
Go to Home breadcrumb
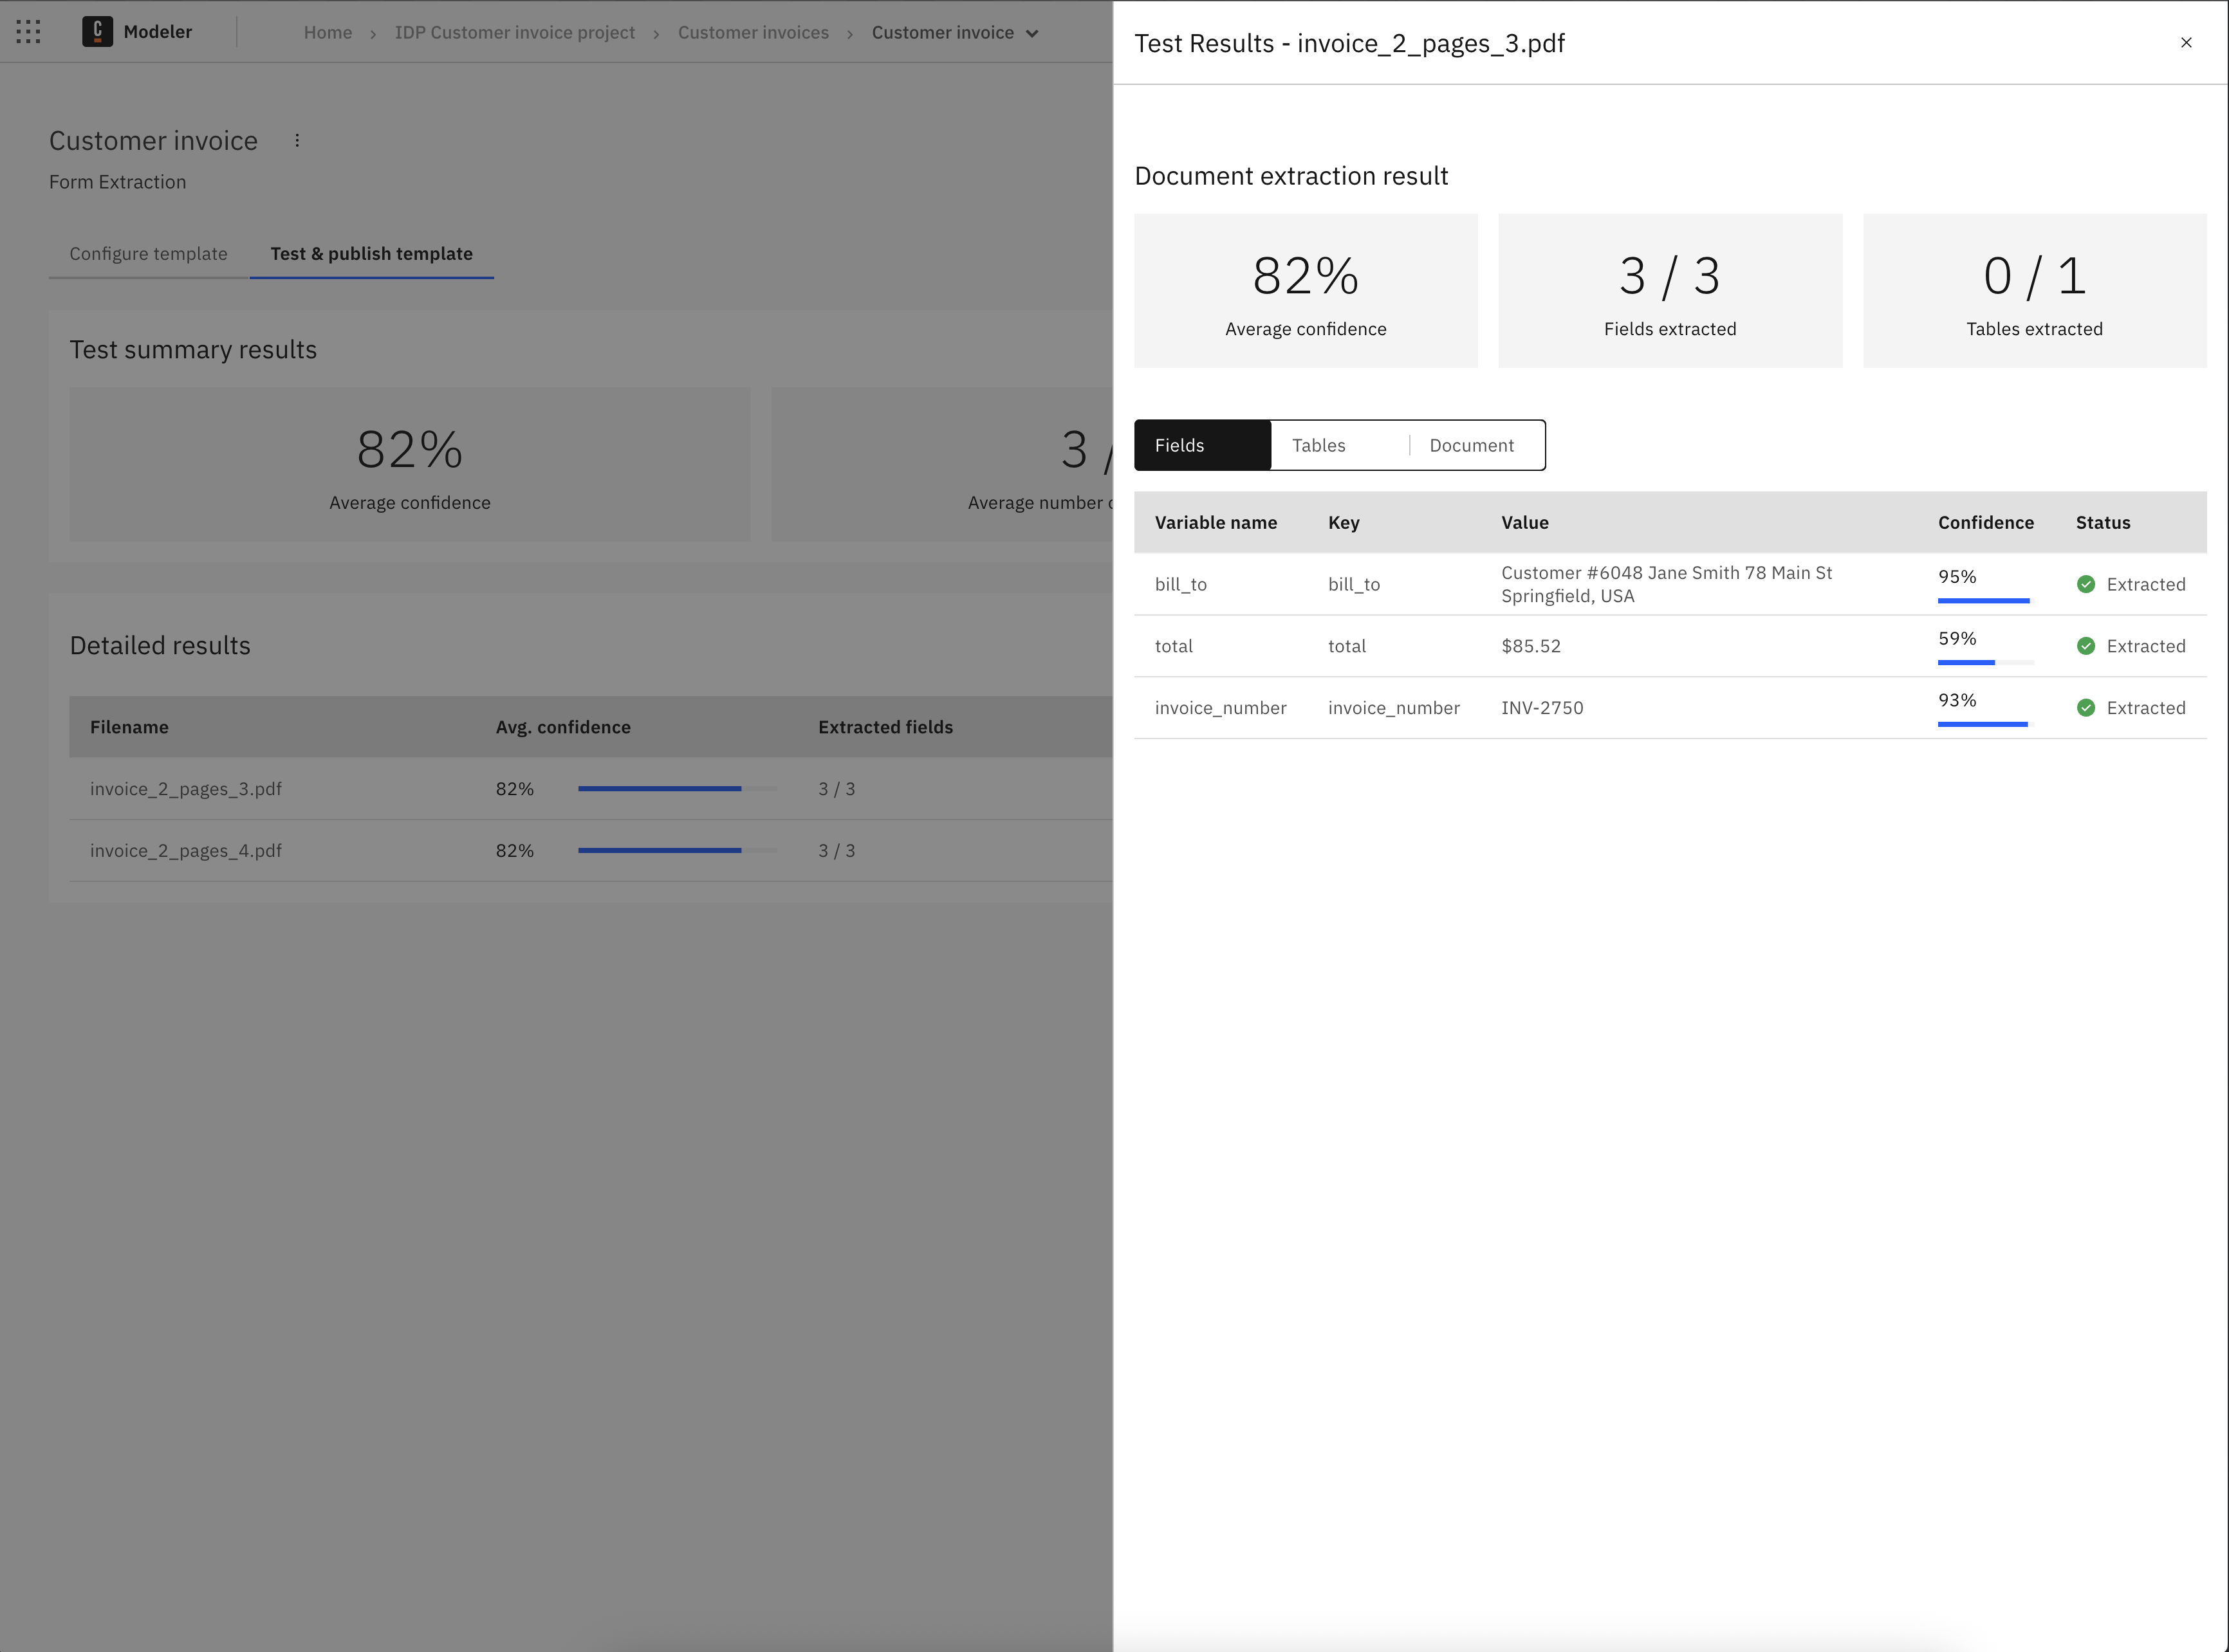[328, 32]
